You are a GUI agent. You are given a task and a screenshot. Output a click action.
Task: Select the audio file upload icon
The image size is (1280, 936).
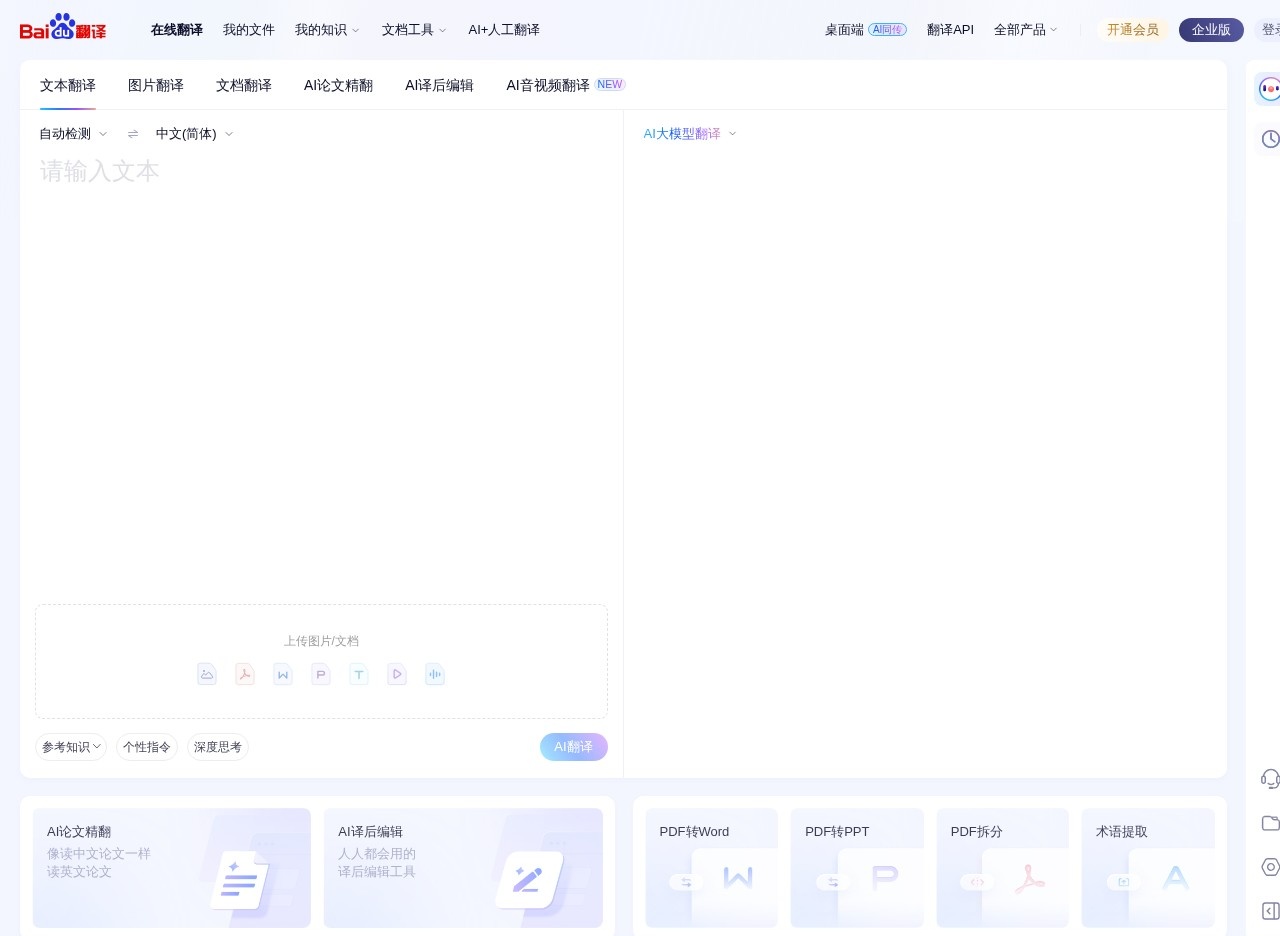[435, 674]
